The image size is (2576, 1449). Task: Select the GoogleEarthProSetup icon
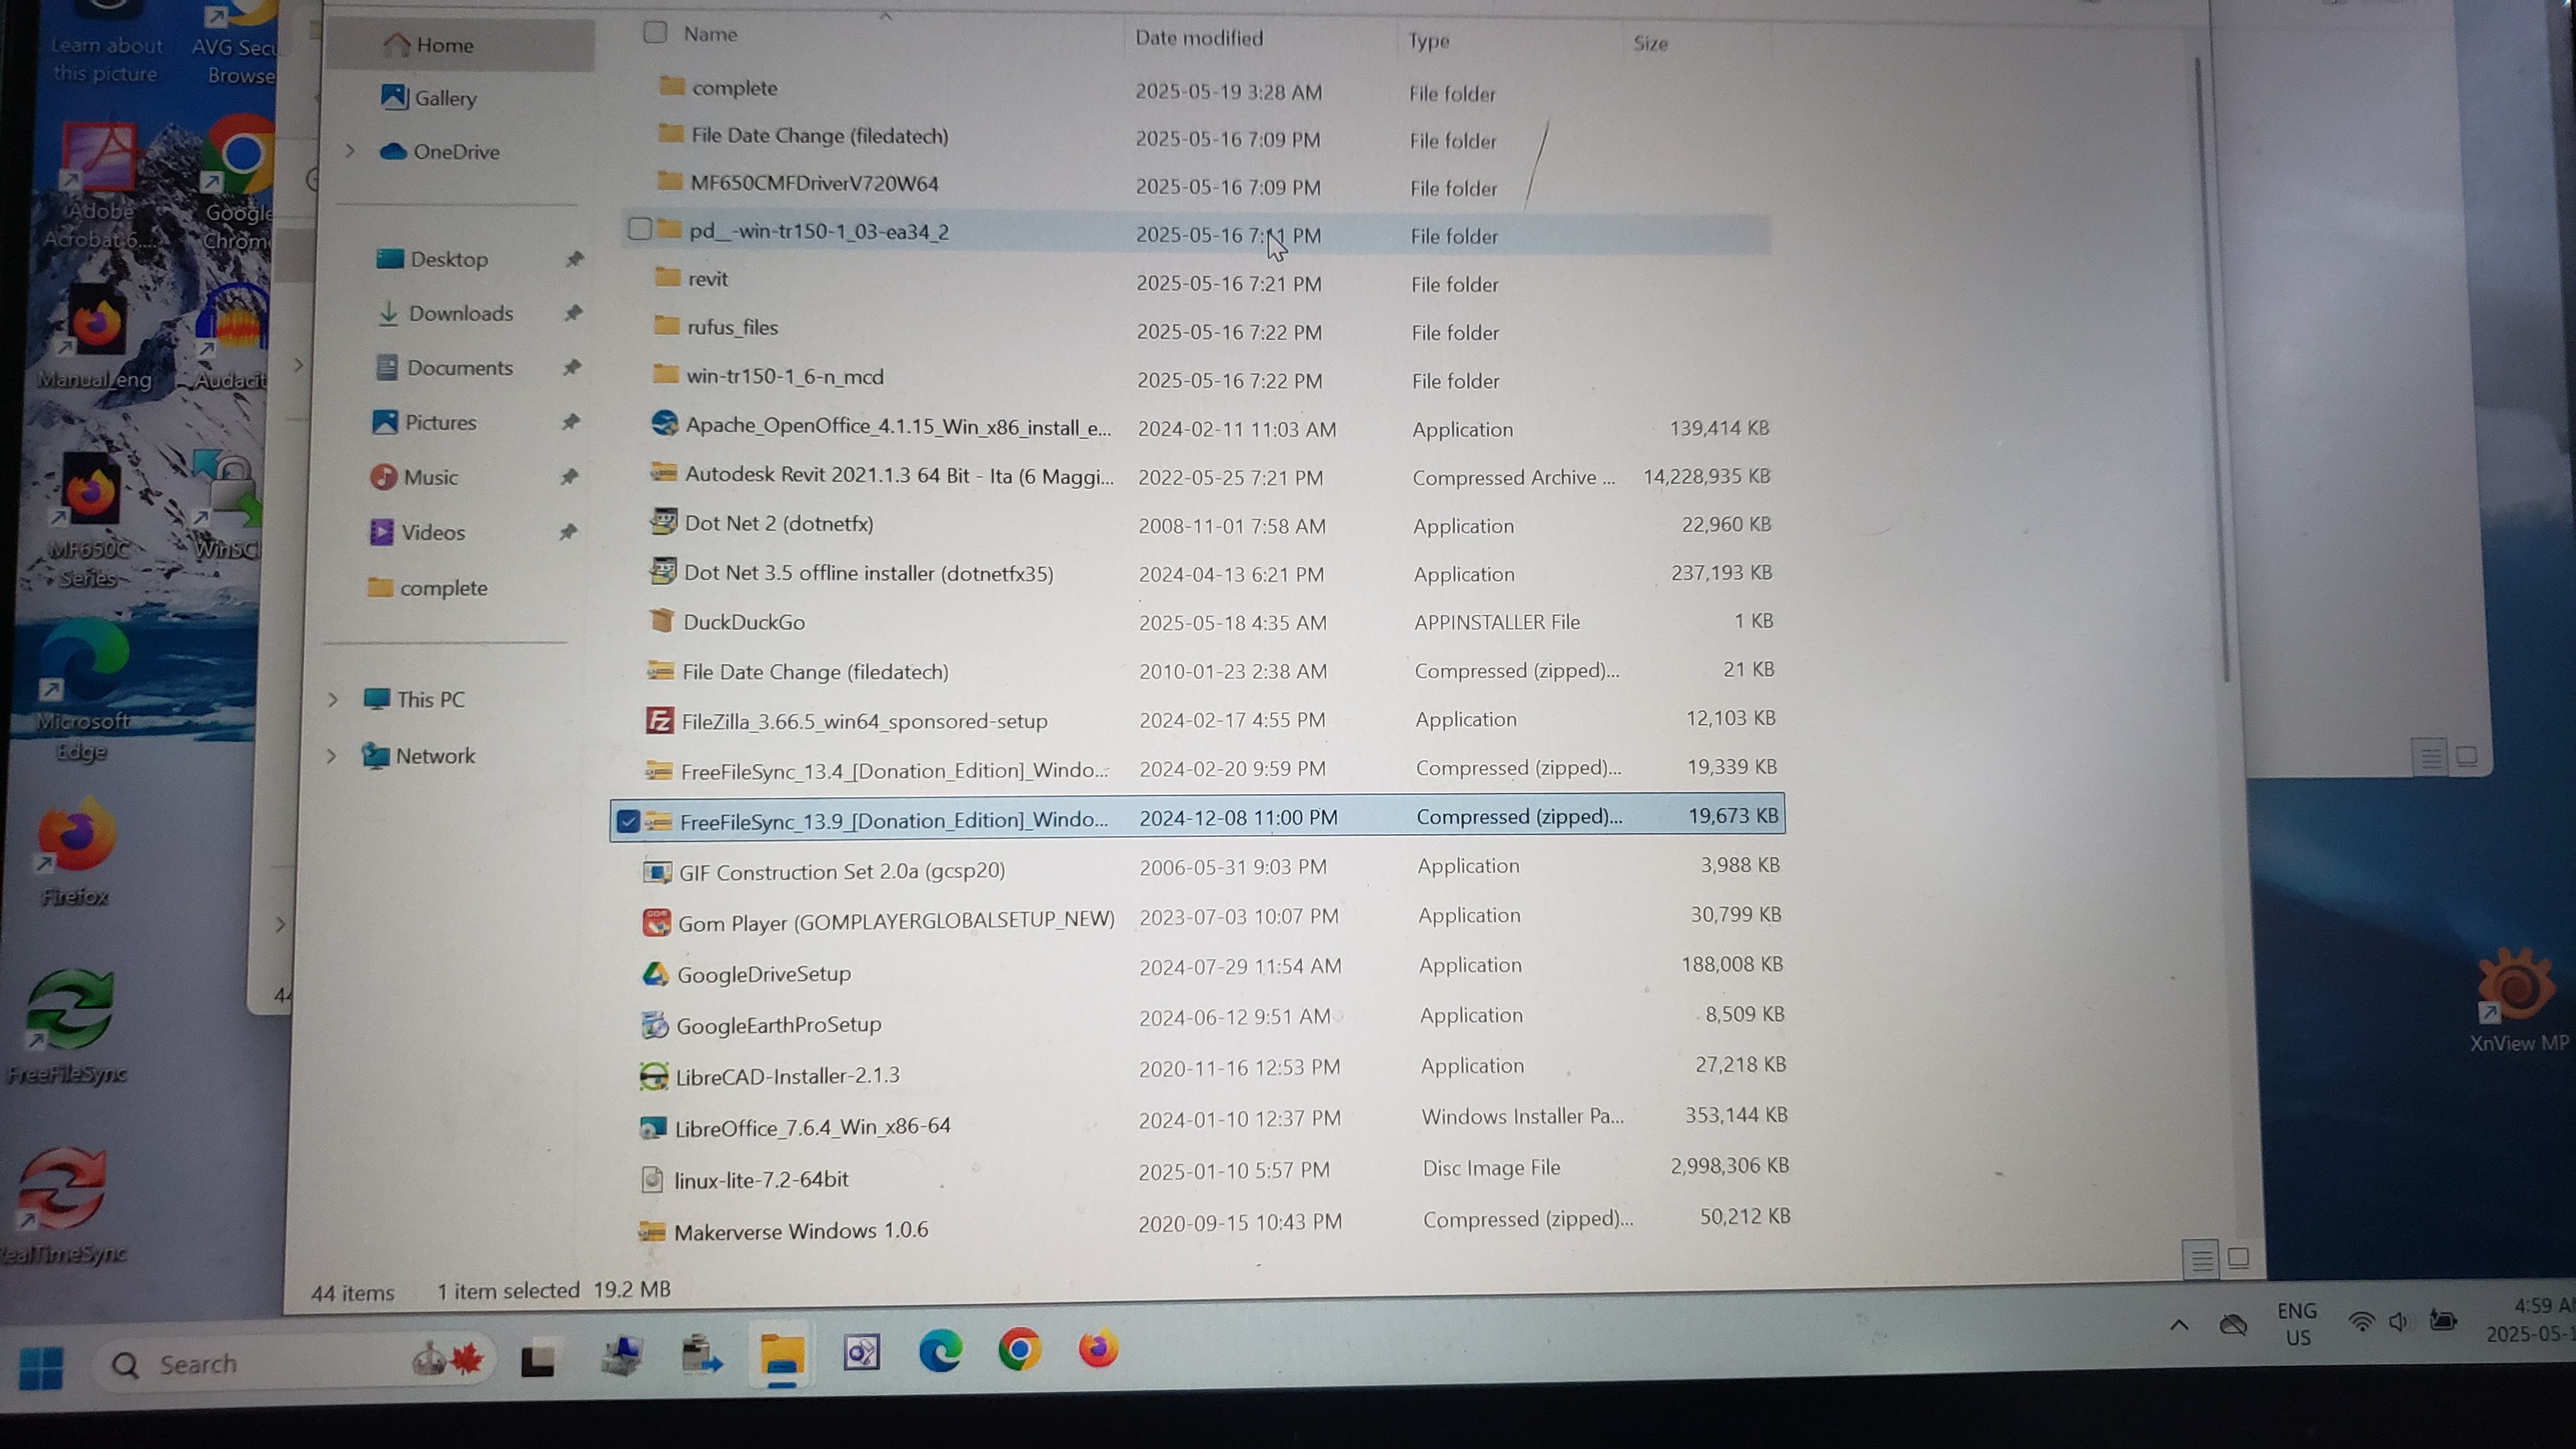click(654, 1024)
